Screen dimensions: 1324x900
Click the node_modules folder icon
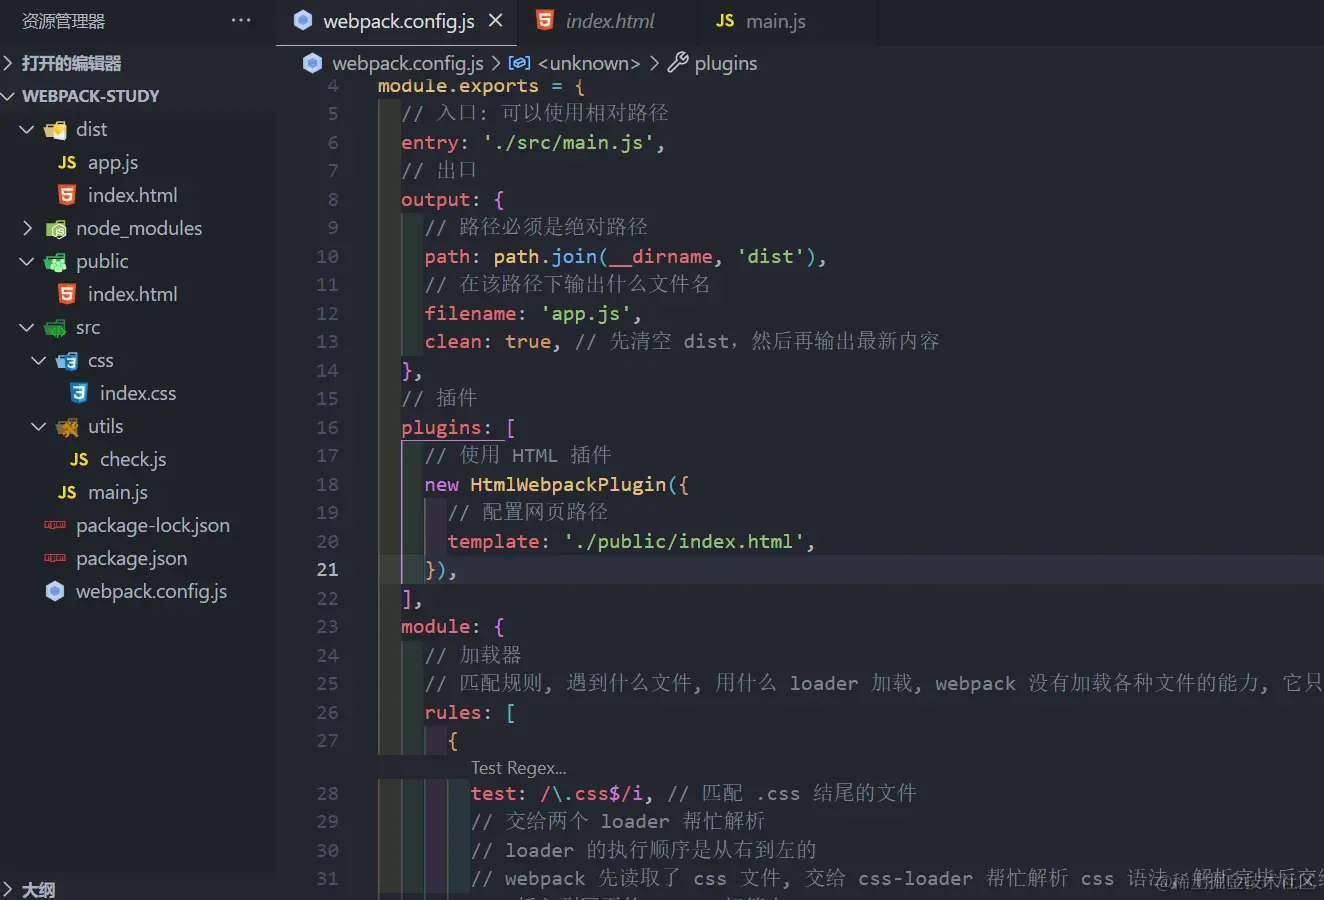[x=56, y=229]
